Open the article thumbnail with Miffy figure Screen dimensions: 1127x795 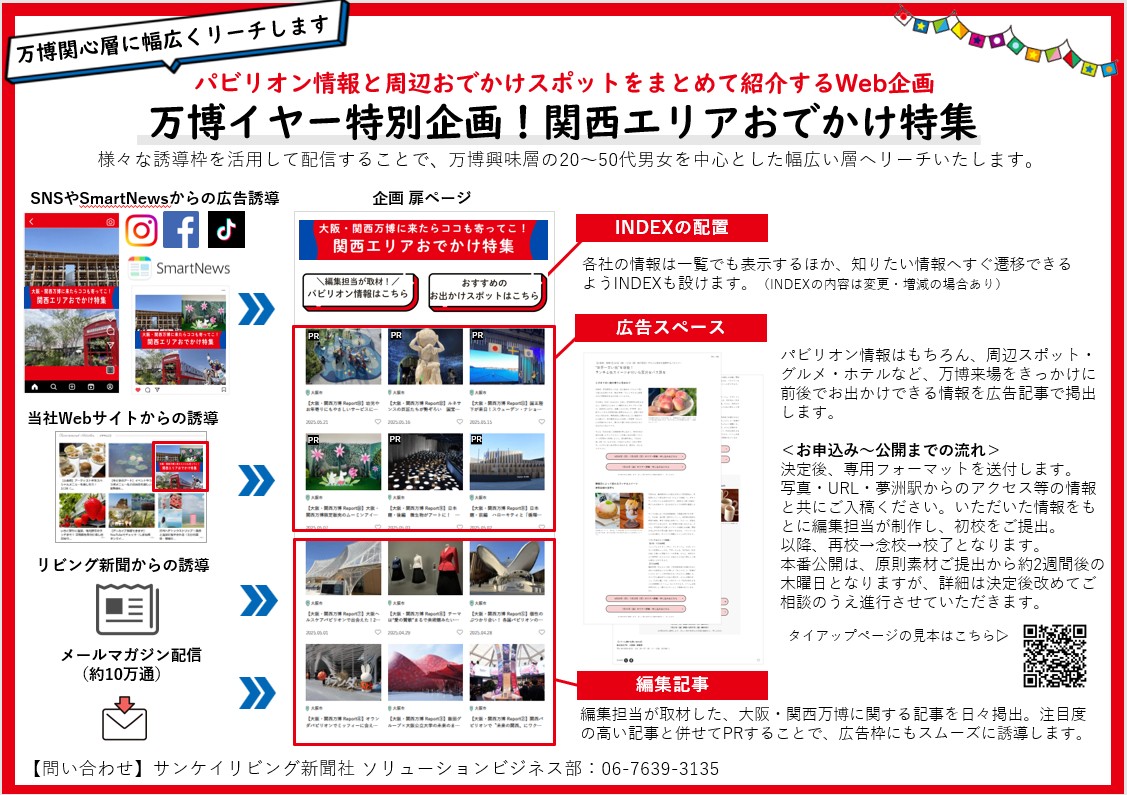(344, 673)
